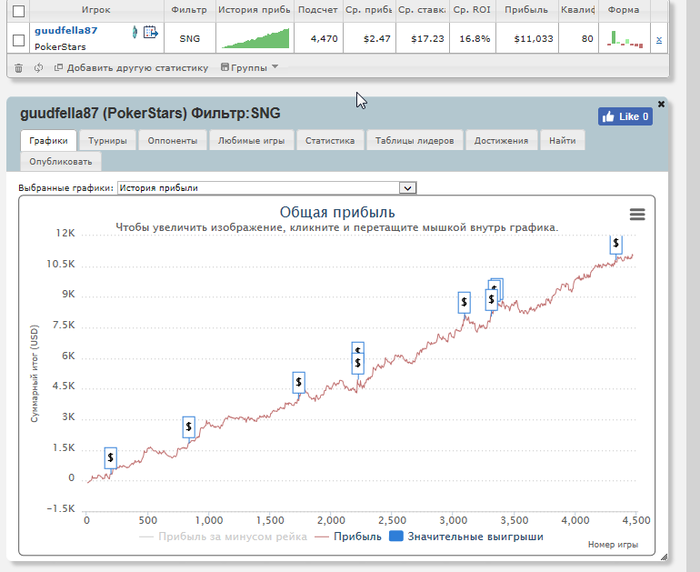Open the Выбранные графики dropdown

267,188
